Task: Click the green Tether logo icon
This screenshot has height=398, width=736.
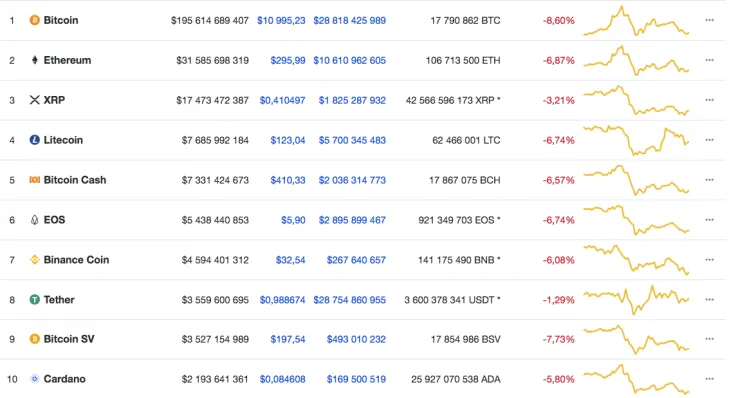Action: (x=34, y=299)
